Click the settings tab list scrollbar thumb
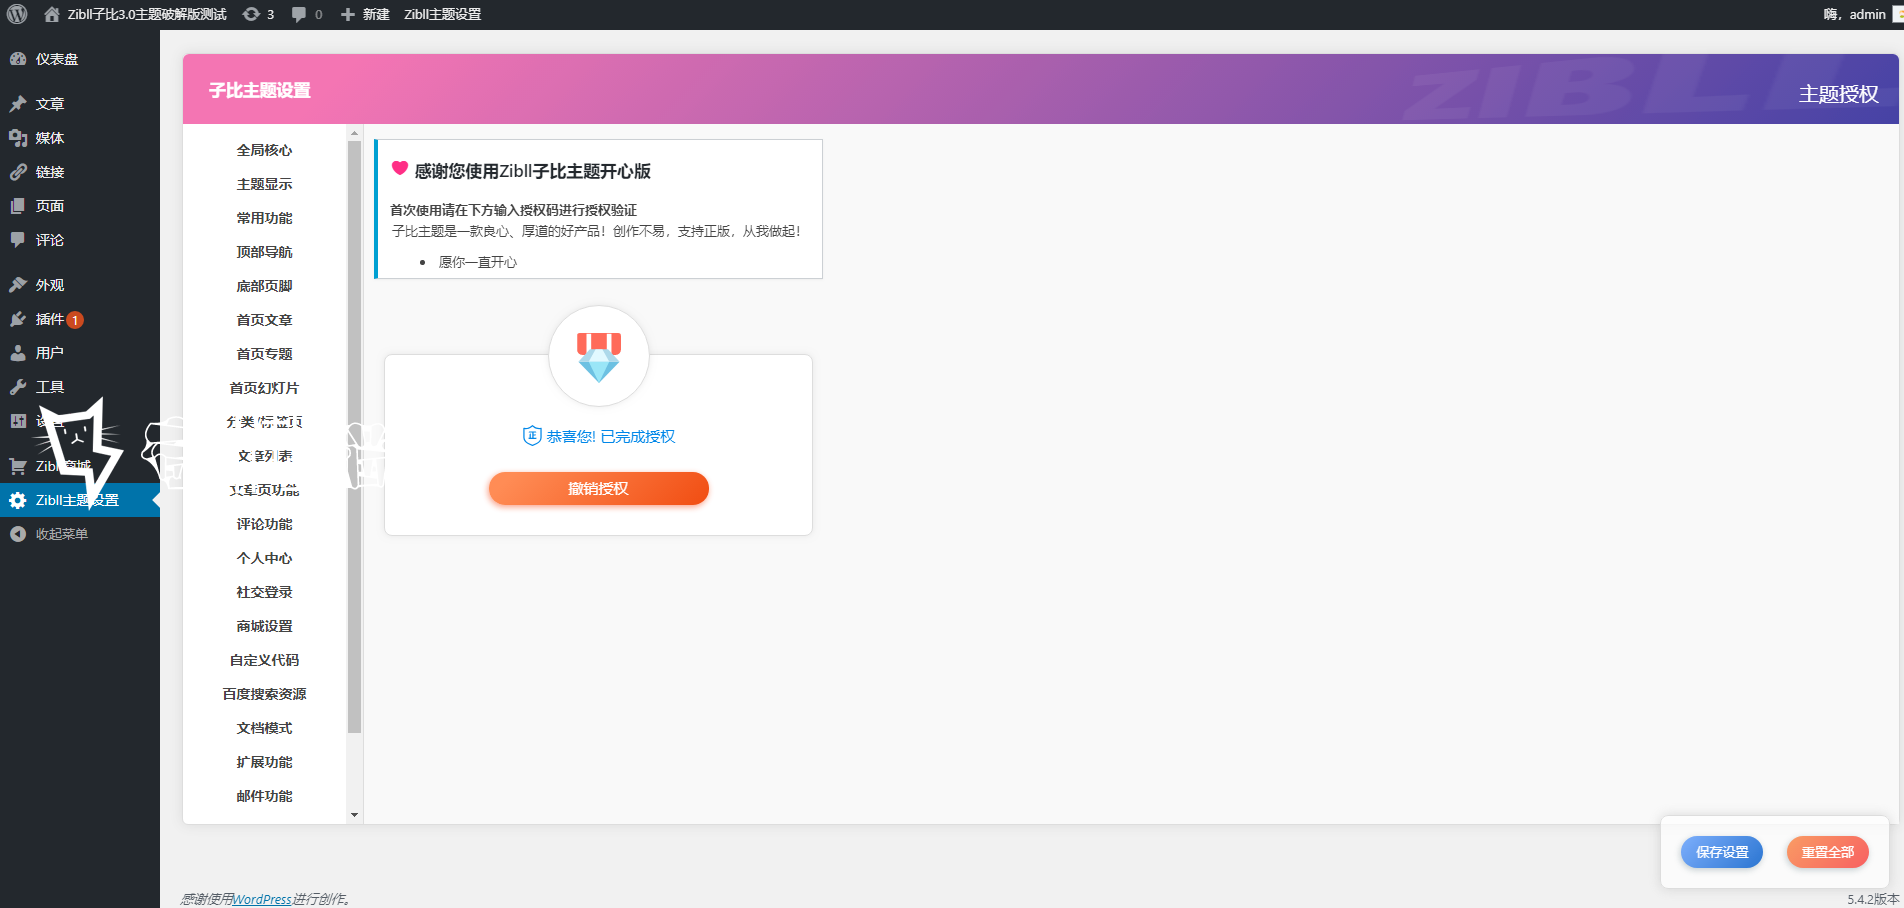The height and width of the screenshot is (908, 1904). pos(354,437)
